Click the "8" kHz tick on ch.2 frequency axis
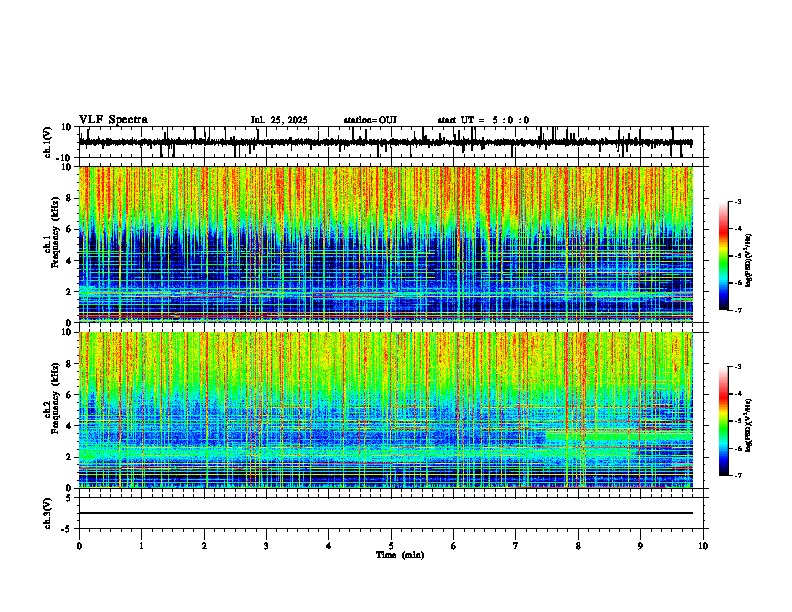 coord(69,364)
